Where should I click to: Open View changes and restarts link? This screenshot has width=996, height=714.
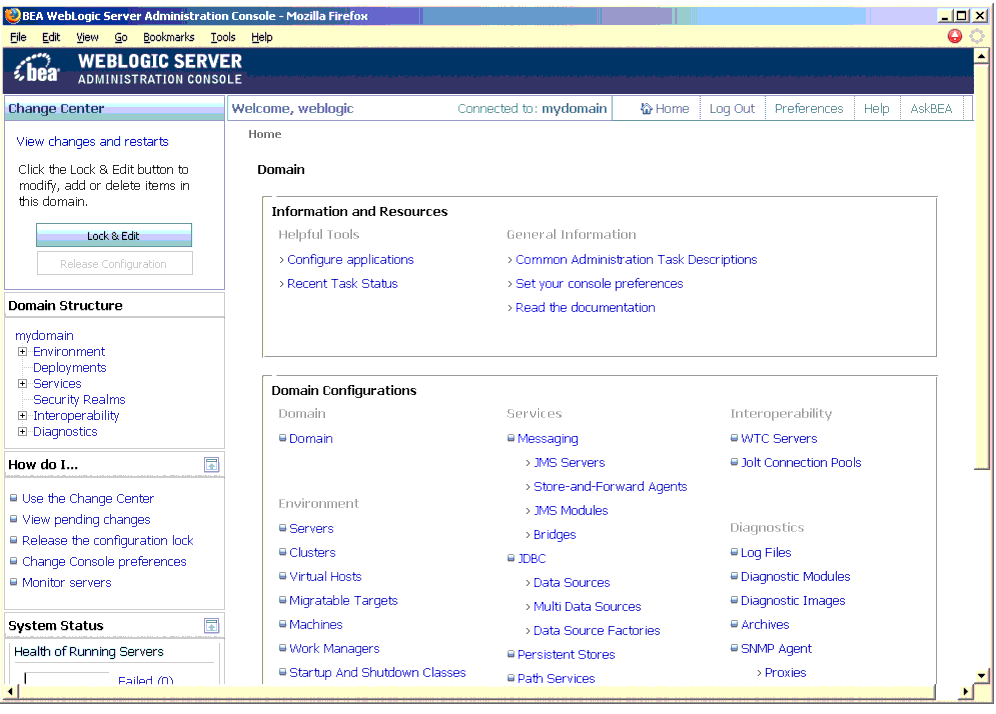pos(92,141)
